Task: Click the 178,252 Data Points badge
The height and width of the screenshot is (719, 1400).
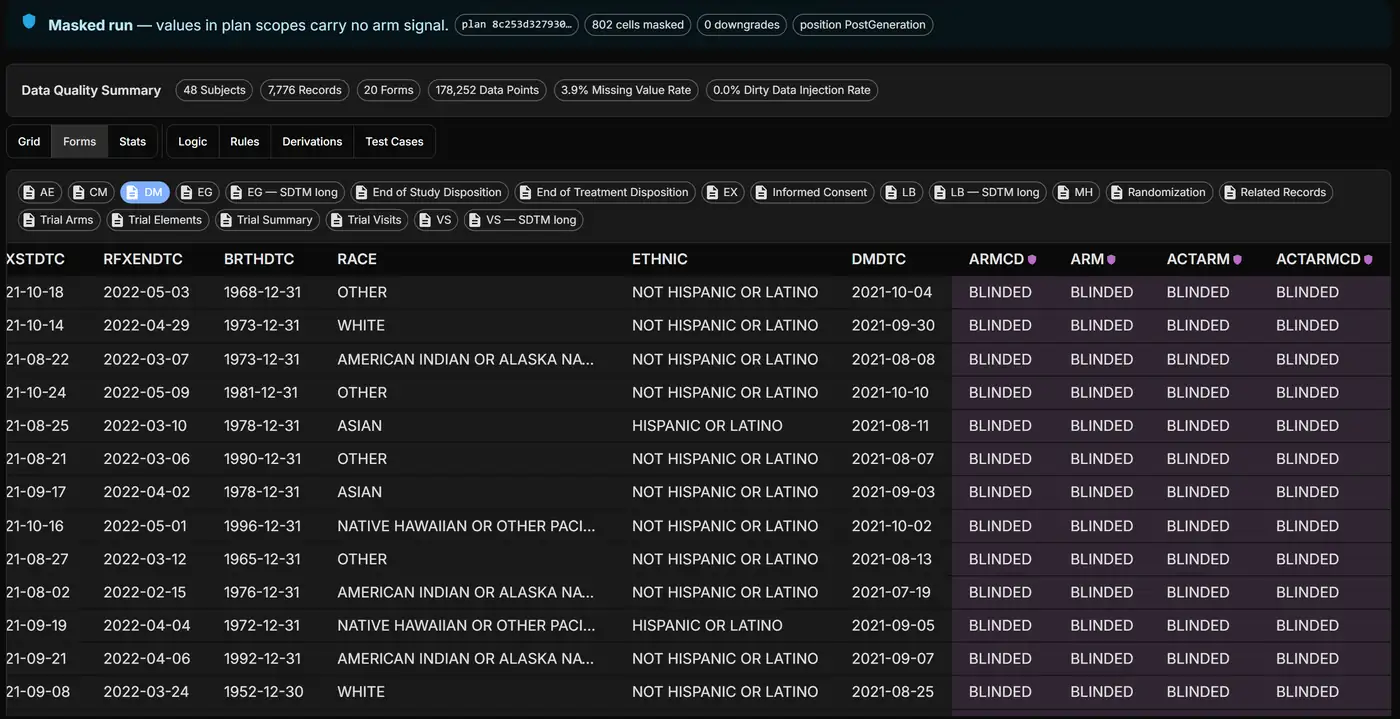Action: coord(487,90)
